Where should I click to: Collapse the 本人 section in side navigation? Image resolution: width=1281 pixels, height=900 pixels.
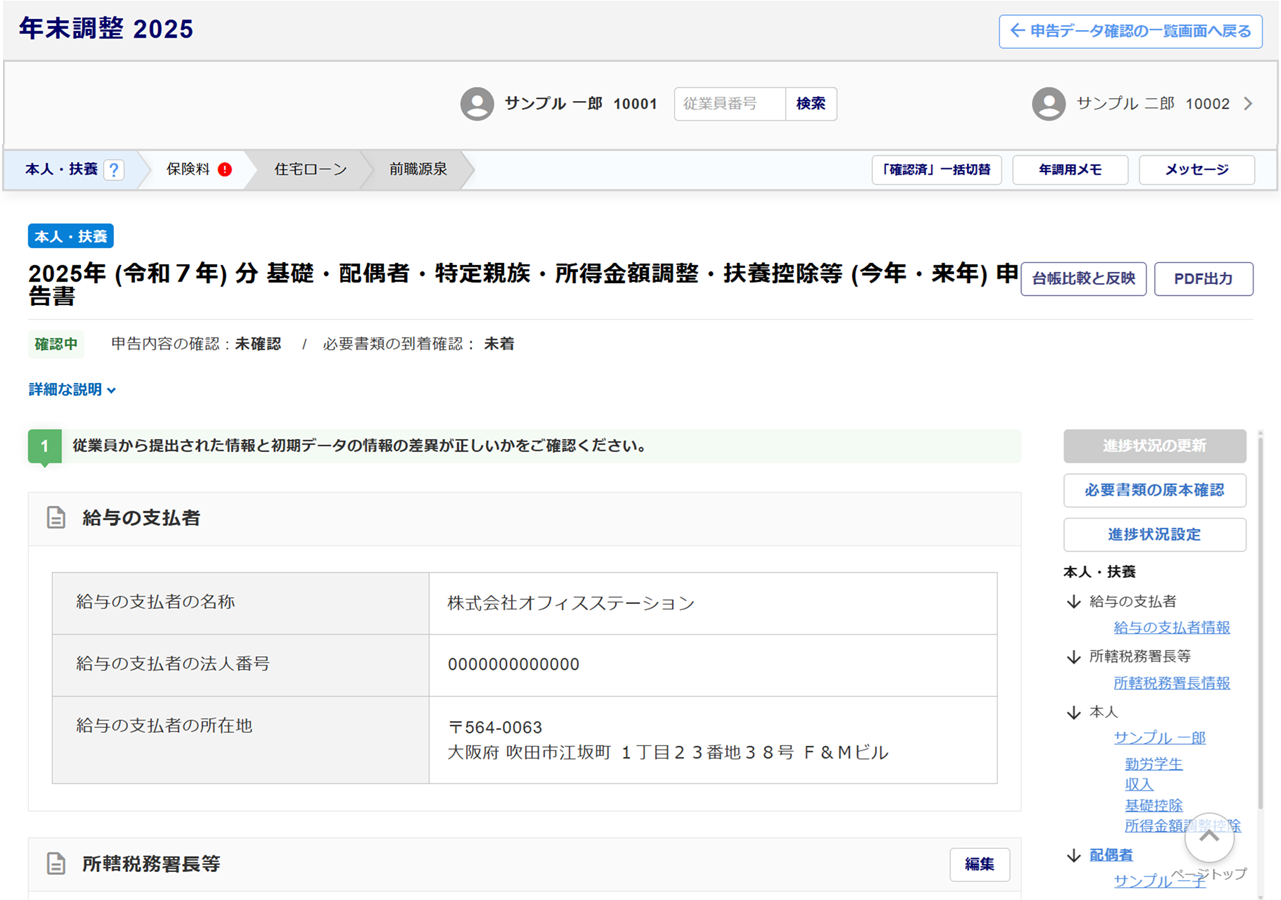pos(1074,712)
